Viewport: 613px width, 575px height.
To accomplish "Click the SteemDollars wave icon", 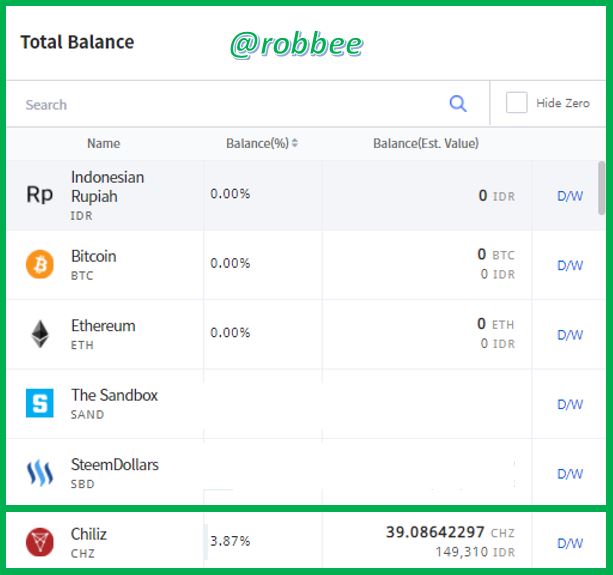I will pyautogui.click(x=39, y=473).
